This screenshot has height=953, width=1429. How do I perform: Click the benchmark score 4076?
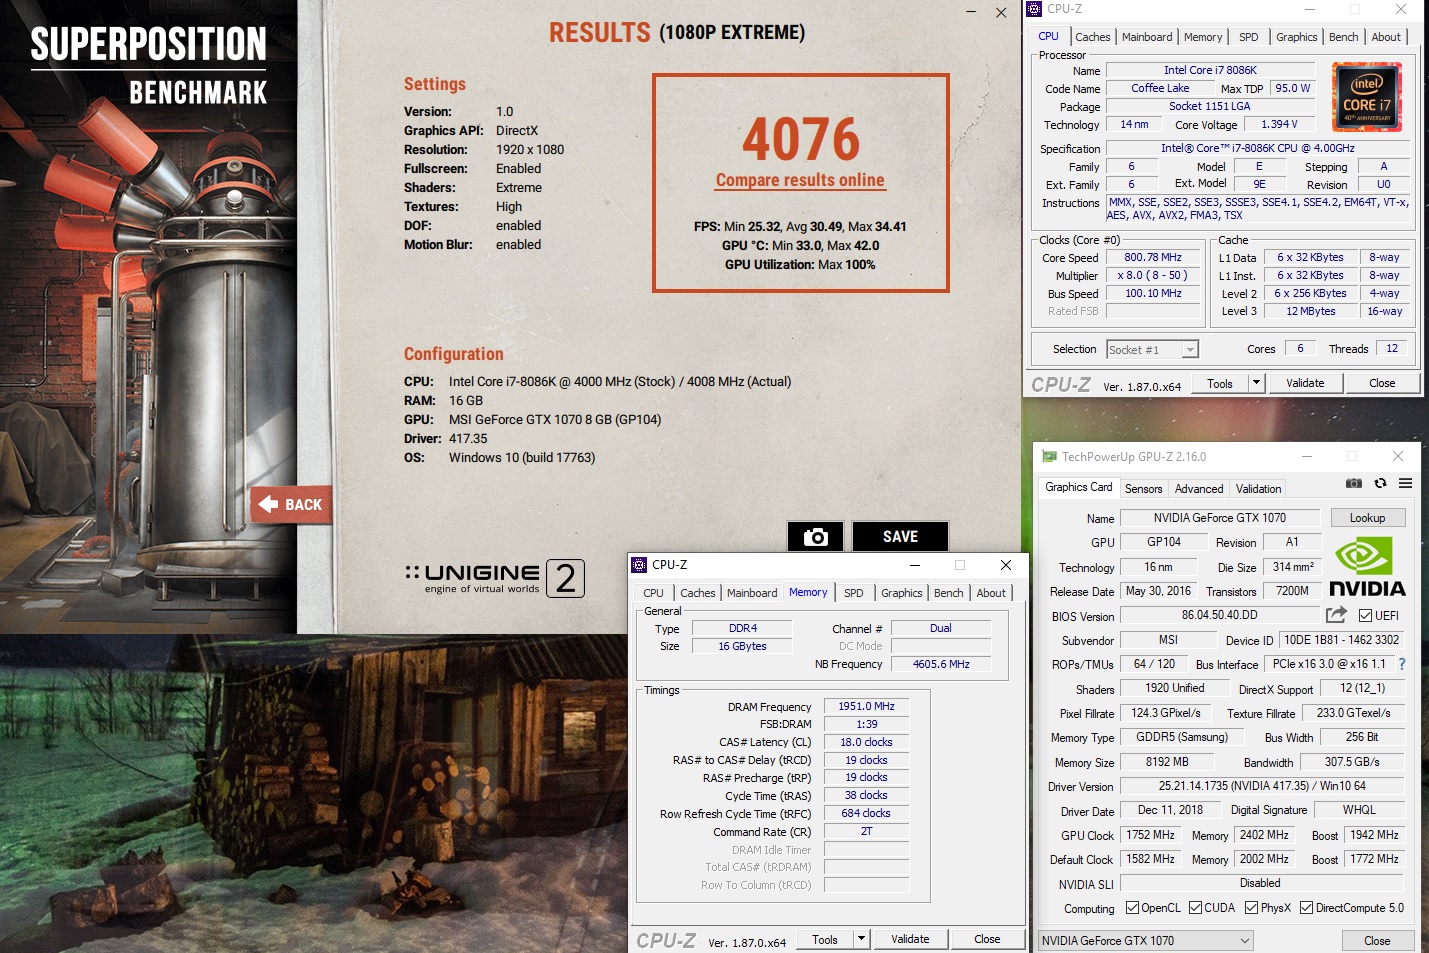tap(801, 139)
